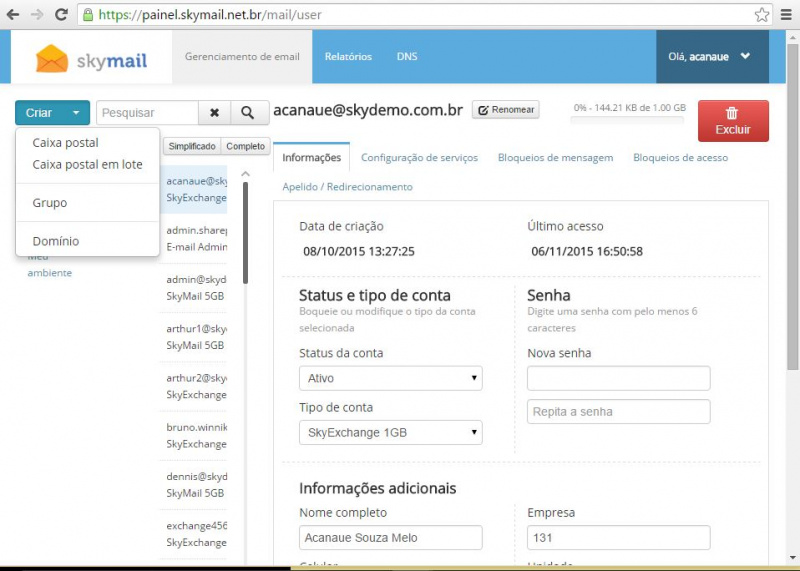Click the ambiente link
The image size is (800, 571).
click(49, 273)
